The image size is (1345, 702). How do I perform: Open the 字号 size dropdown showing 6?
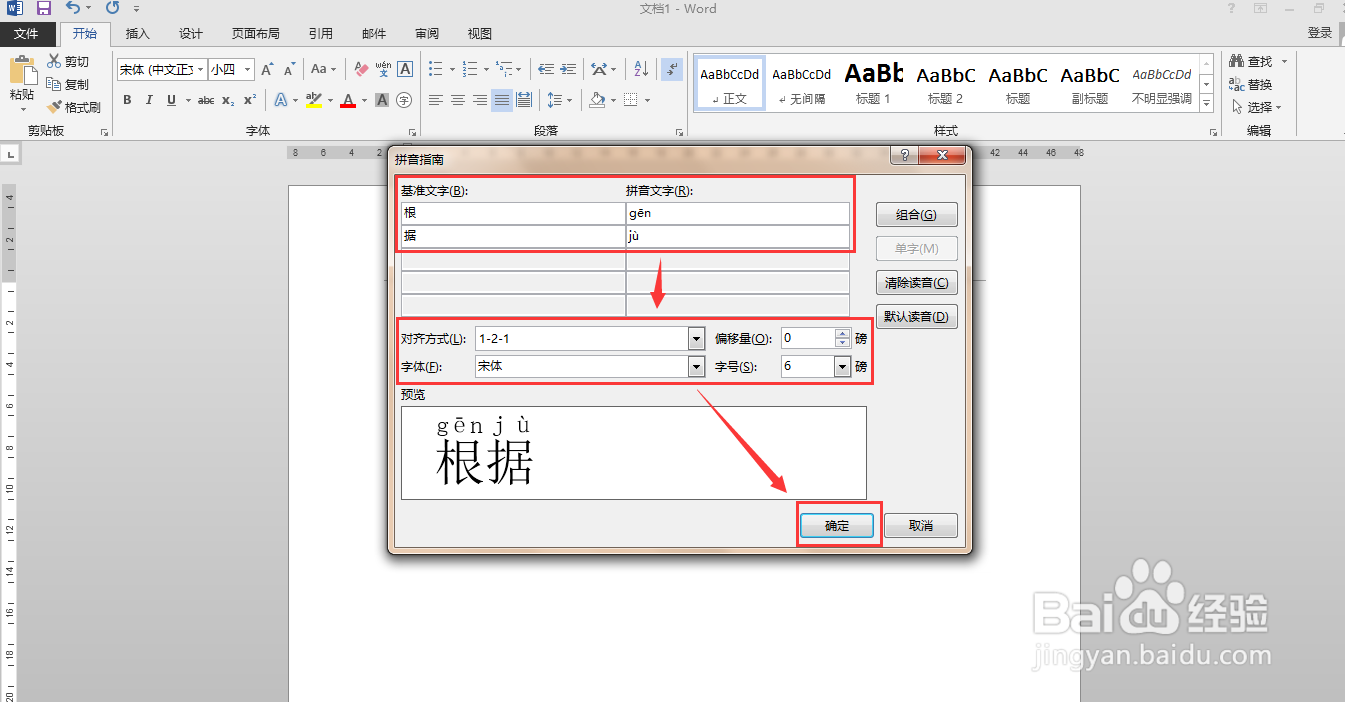click(841, 366)
